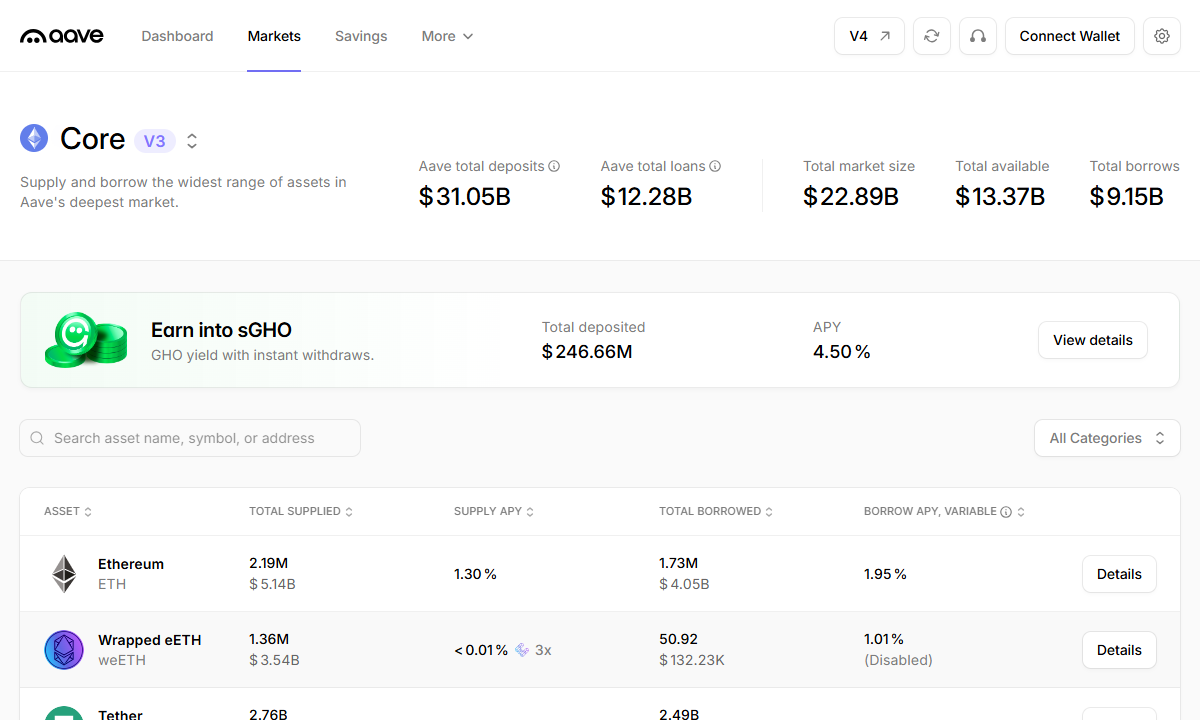
Task: Click the $31.05B total deposits value
Action: (465, 197)
